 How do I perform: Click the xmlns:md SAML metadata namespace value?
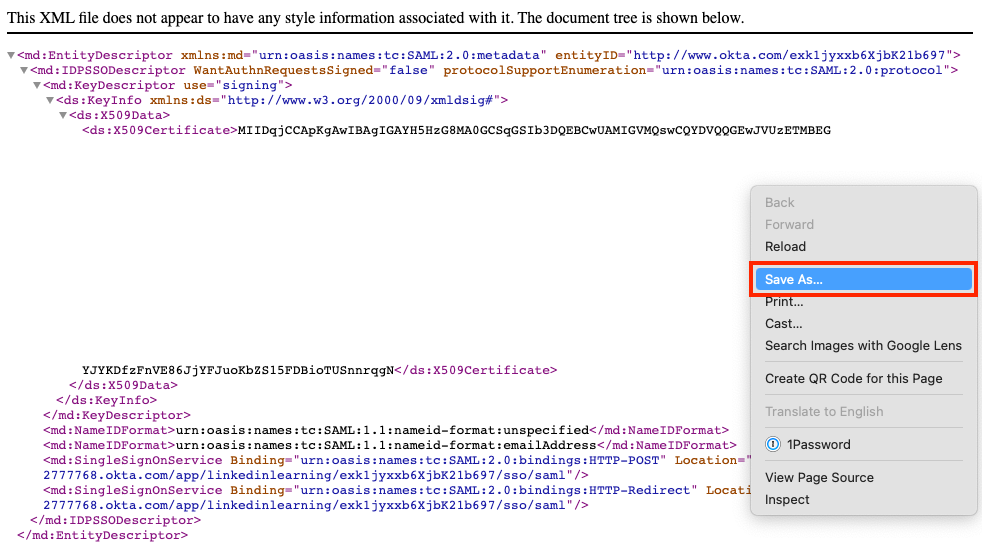click(399, 56)
